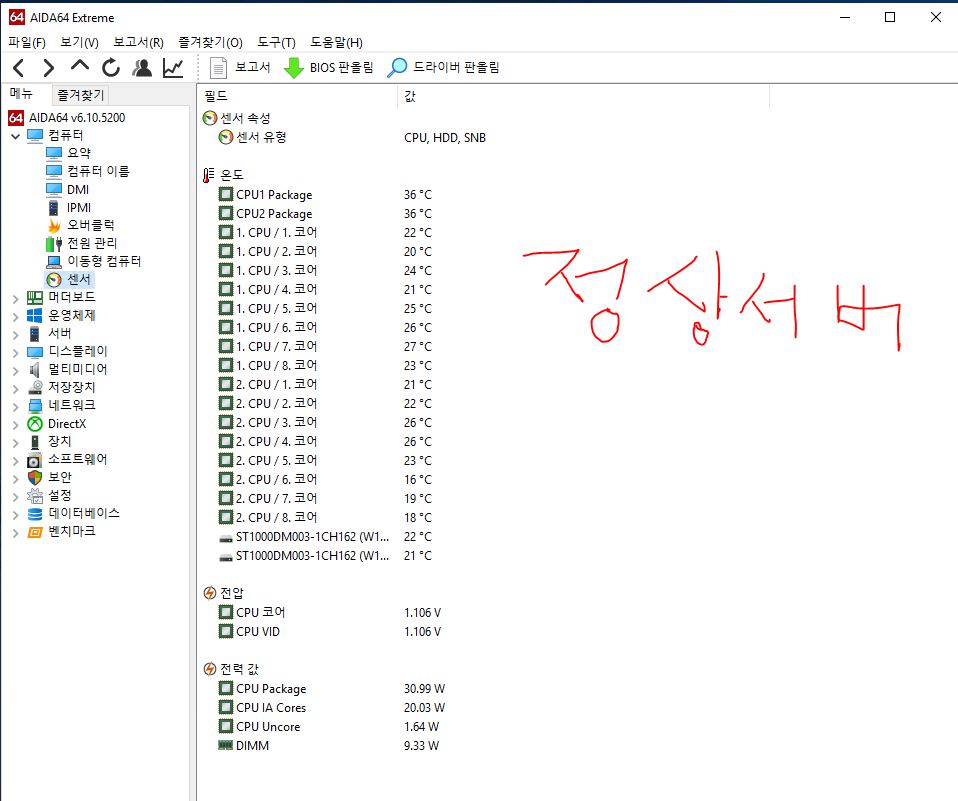The width and height of the screenshot is (958, 801).
Task: Click the 운영체제 Windows logo icon
Action: (35, 315)
